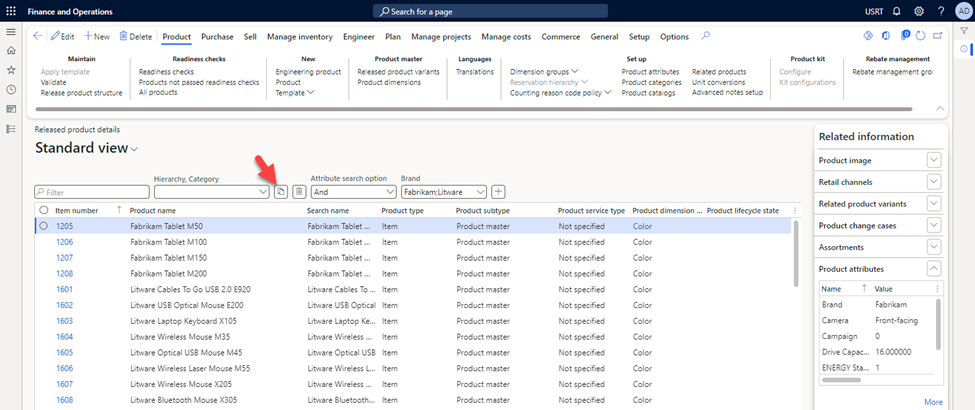Switch to the Commerce tab
The image size is (975, 410).
561,37
